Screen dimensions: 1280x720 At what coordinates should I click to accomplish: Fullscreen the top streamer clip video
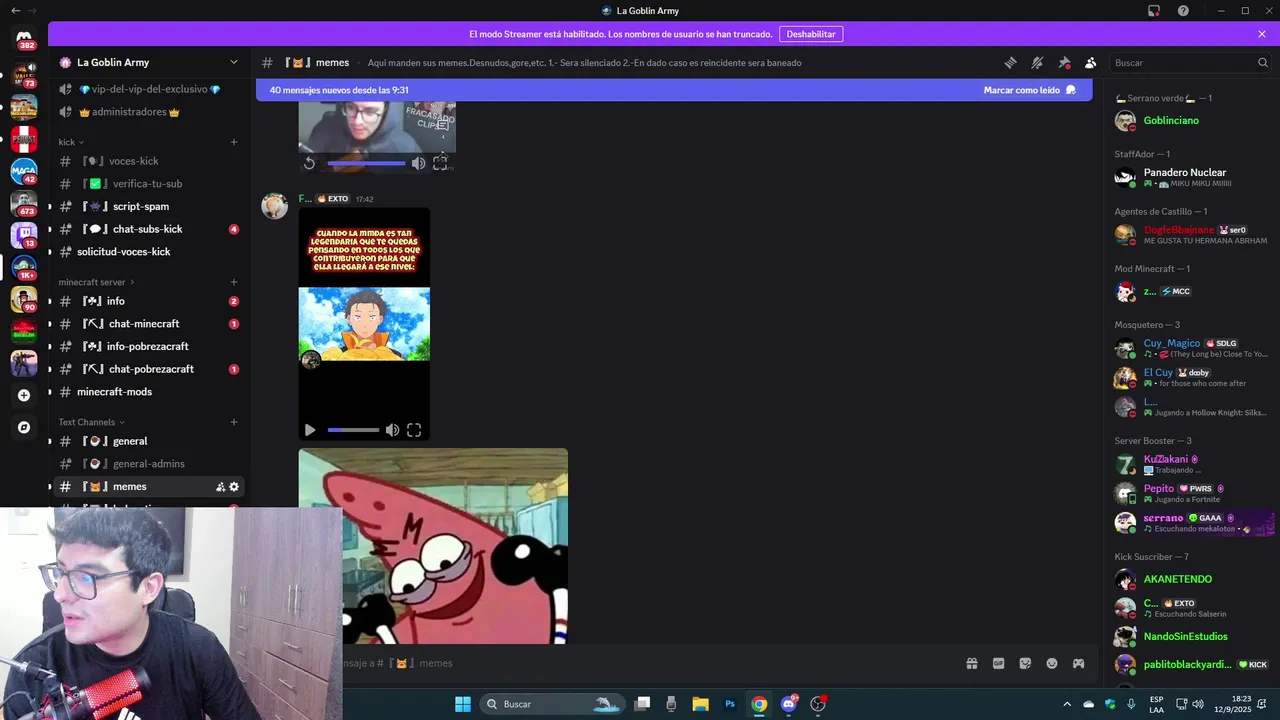coord(440,163)
